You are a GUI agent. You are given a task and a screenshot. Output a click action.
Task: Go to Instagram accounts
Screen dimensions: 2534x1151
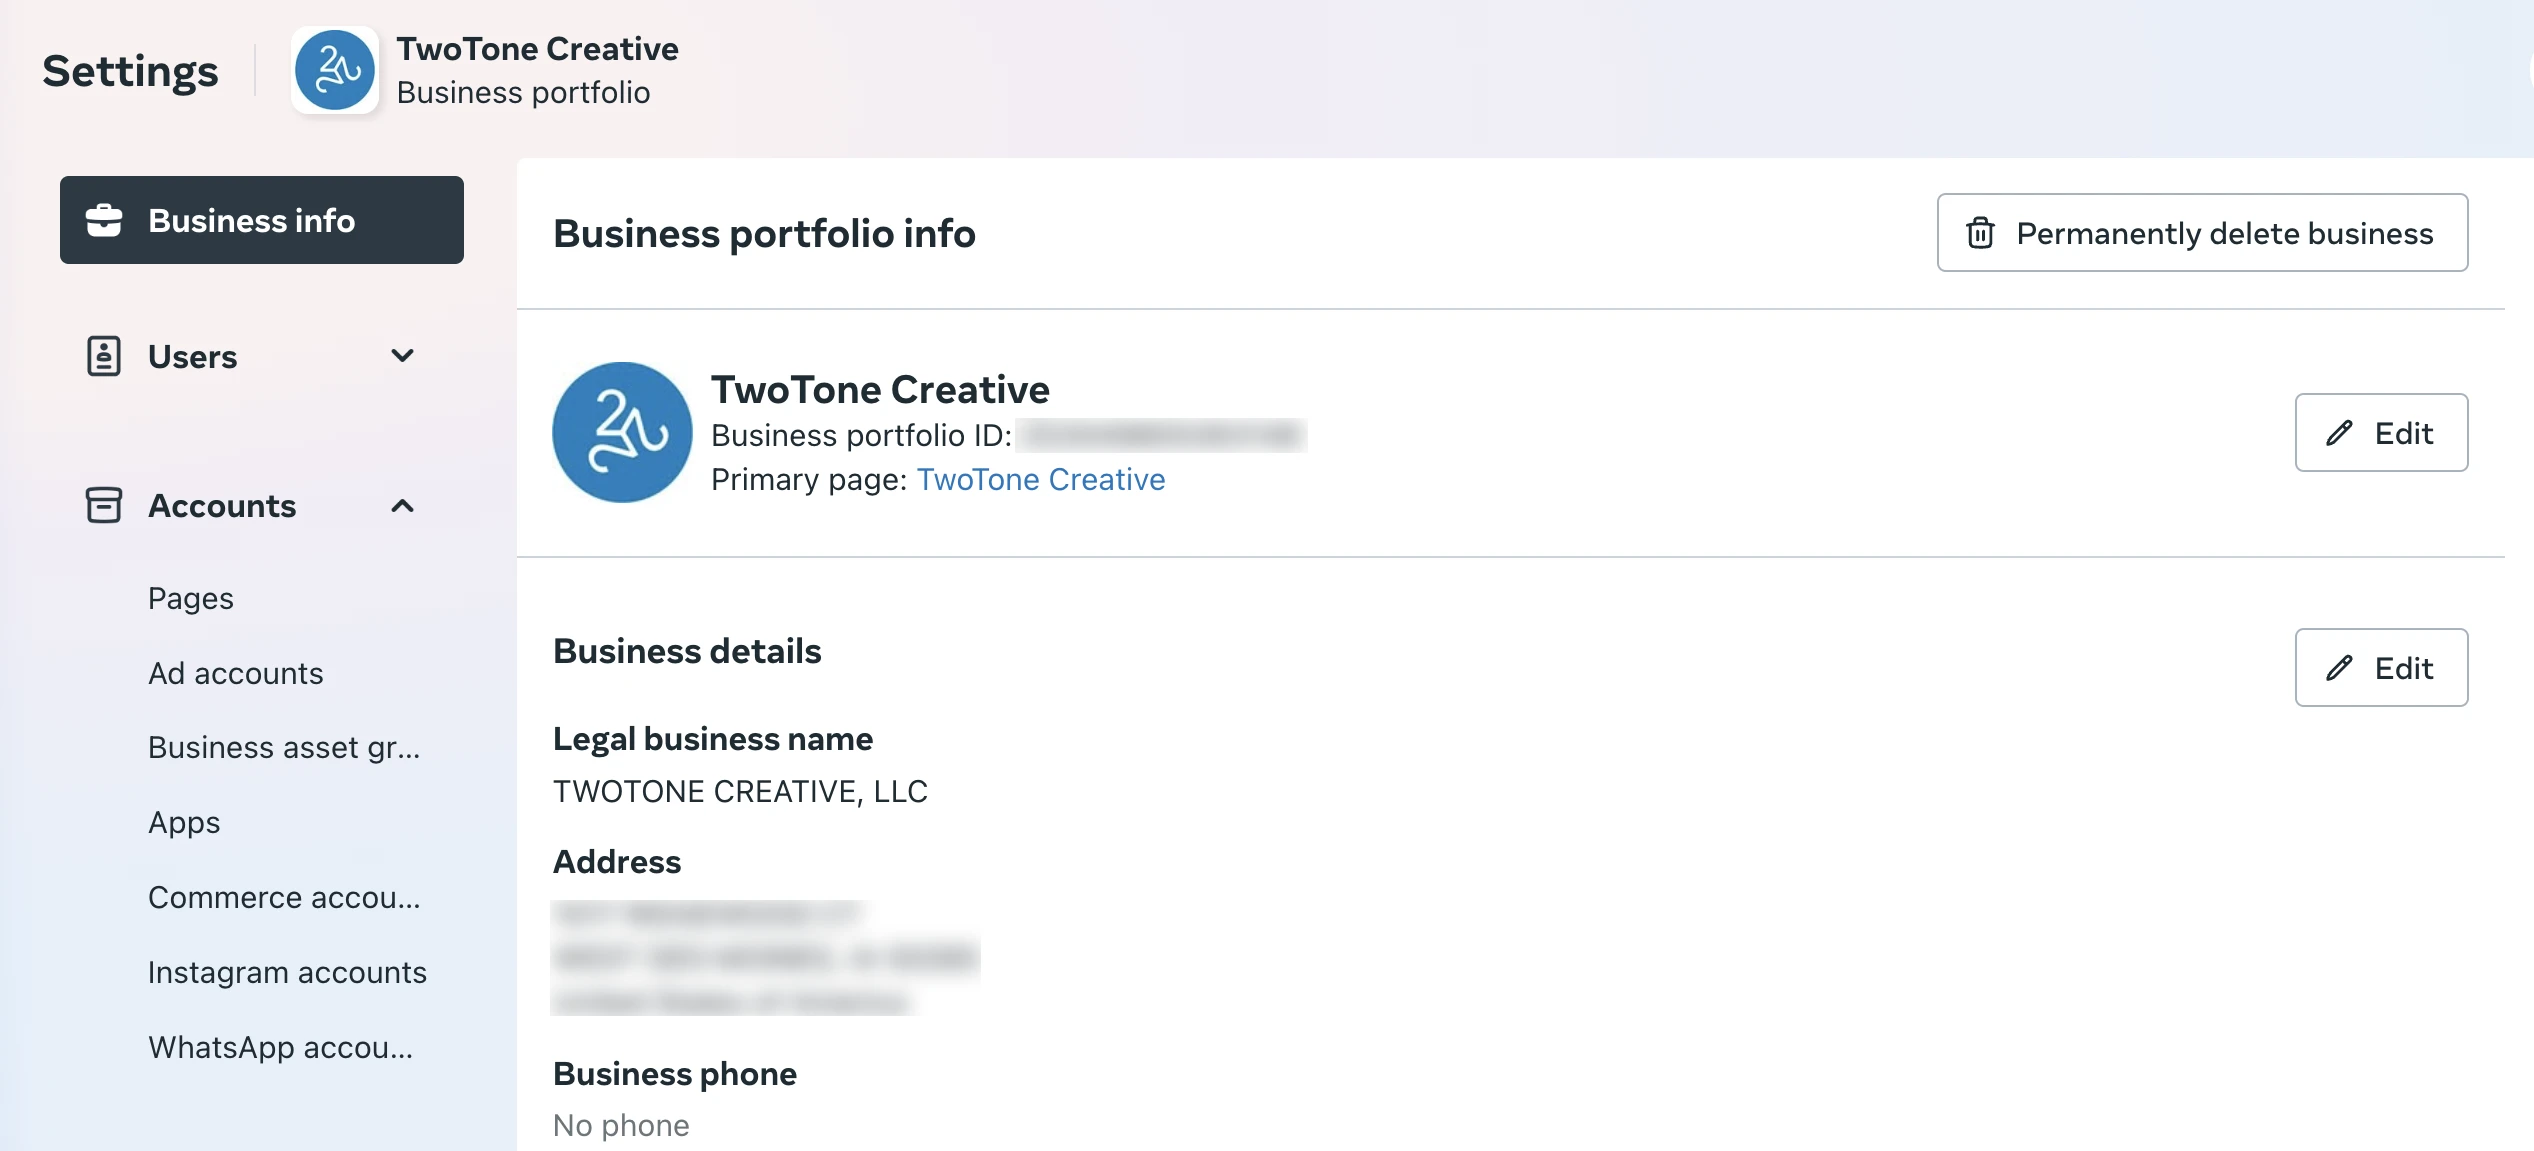(287, 972)
